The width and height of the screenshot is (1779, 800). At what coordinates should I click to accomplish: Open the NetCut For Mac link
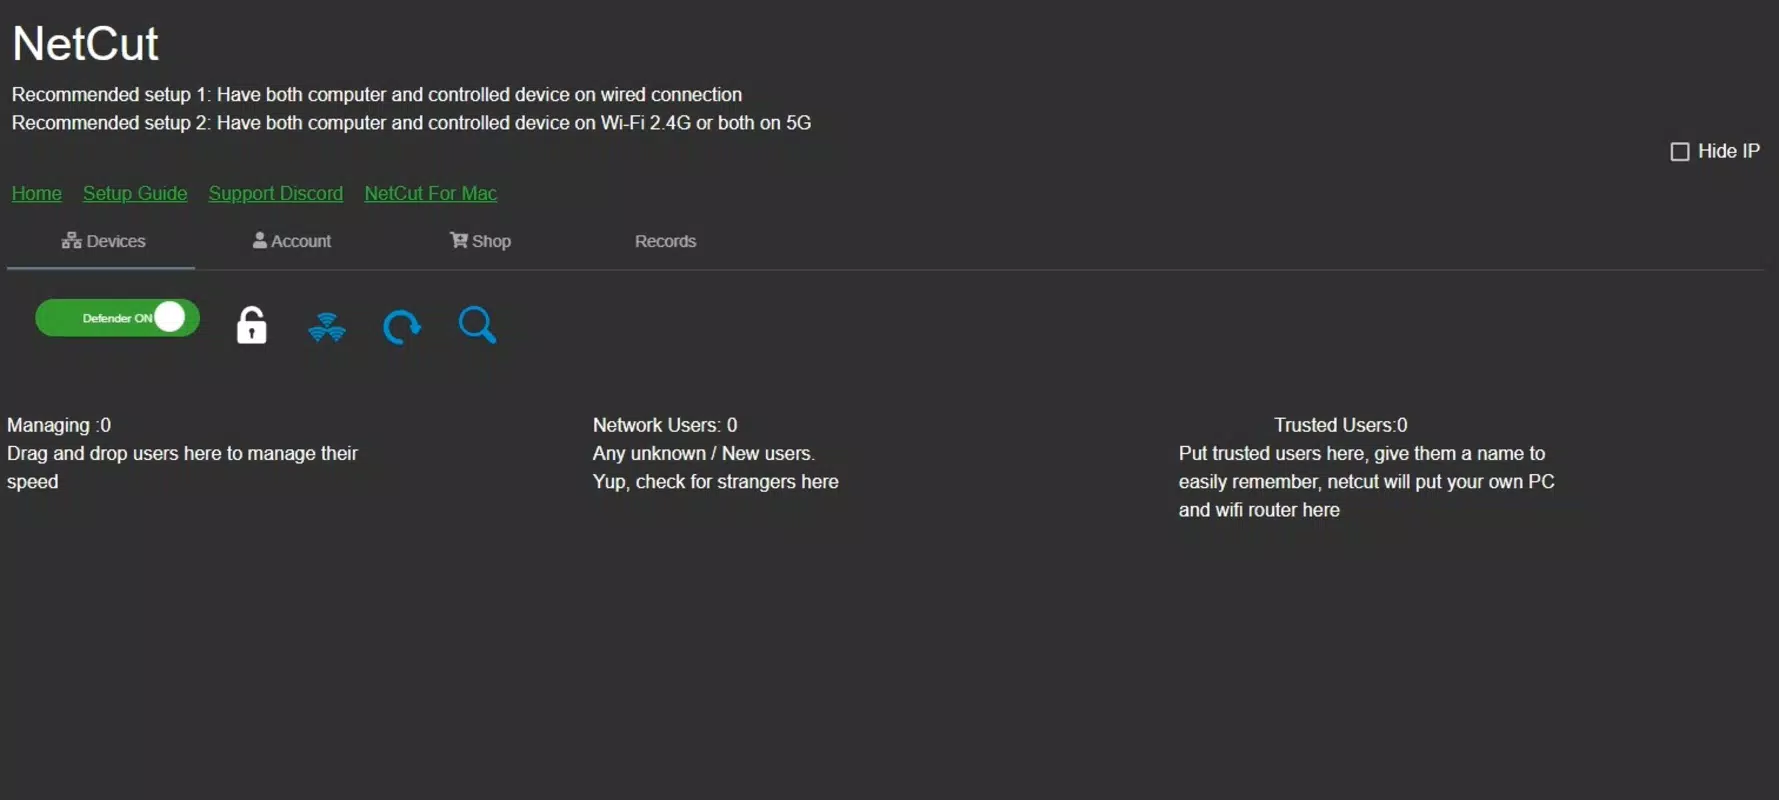pyautogui.click(x=431, y=193)
